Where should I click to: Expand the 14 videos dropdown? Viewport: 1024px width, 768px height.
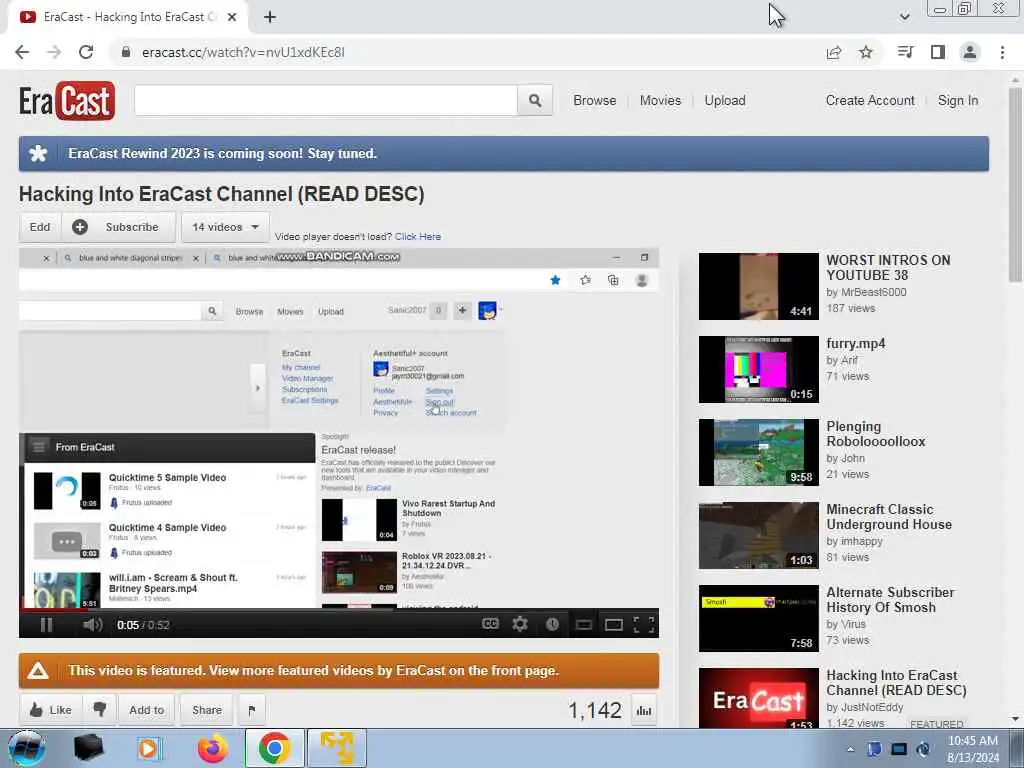pyautogui.click(x=225, y=227)
